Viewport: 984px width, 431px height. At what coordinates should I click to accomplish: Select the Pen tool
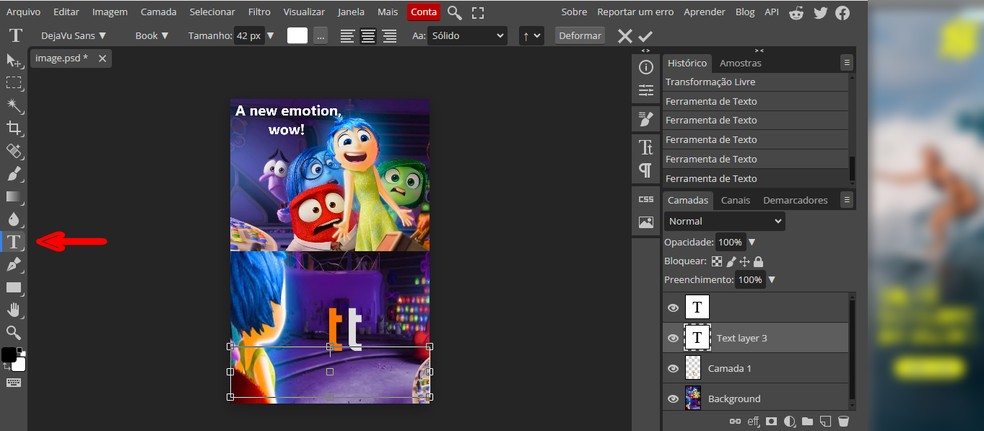click(14, 265)
